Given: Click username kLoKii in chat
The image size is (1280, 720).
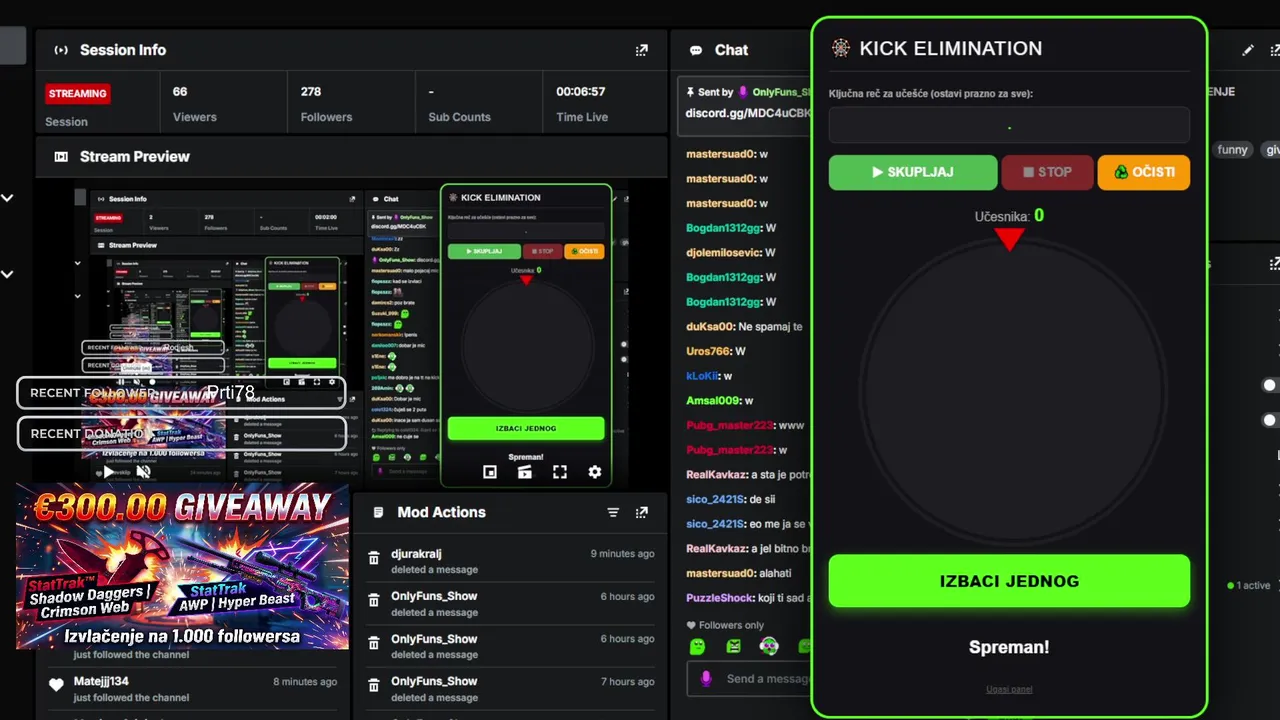Looking at the screenshot, I should 702,376.
